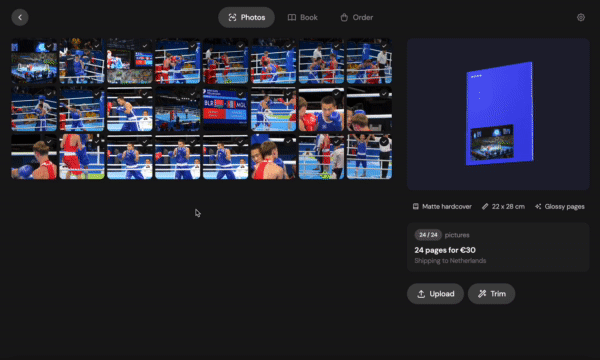This screenshot has height=360, width=600.
Task: Select the photo of the boxer raising both arms
Action: [x=369, y=157]
